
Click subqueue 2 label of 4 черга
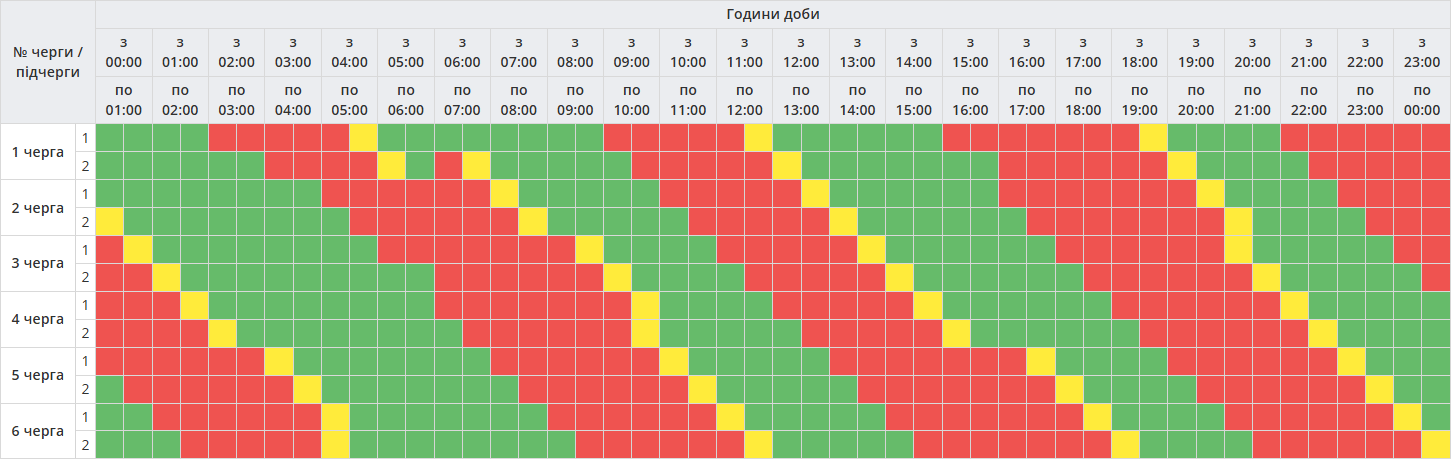[86, 334]
